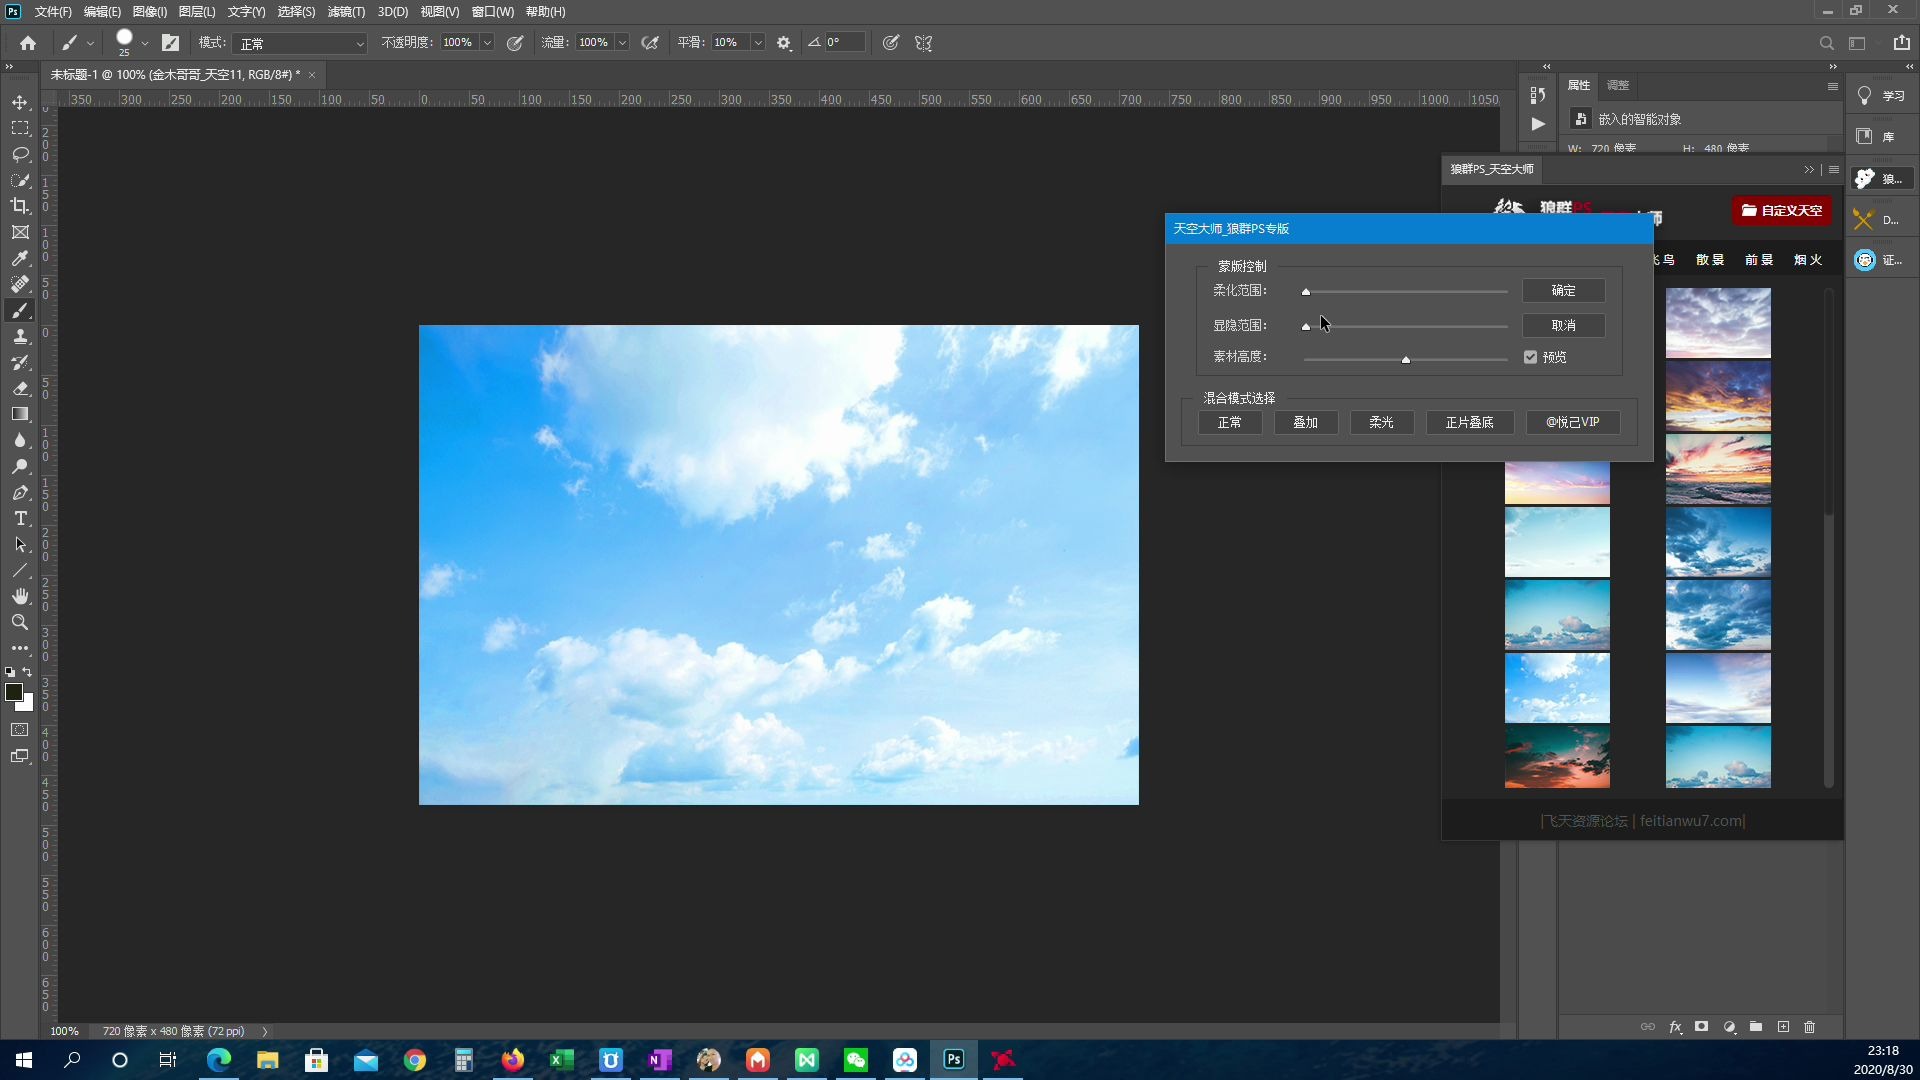Click the Move tool
Viewport: 1920px width, 1080px height.
pyautogui.click(x=20, y=102)
